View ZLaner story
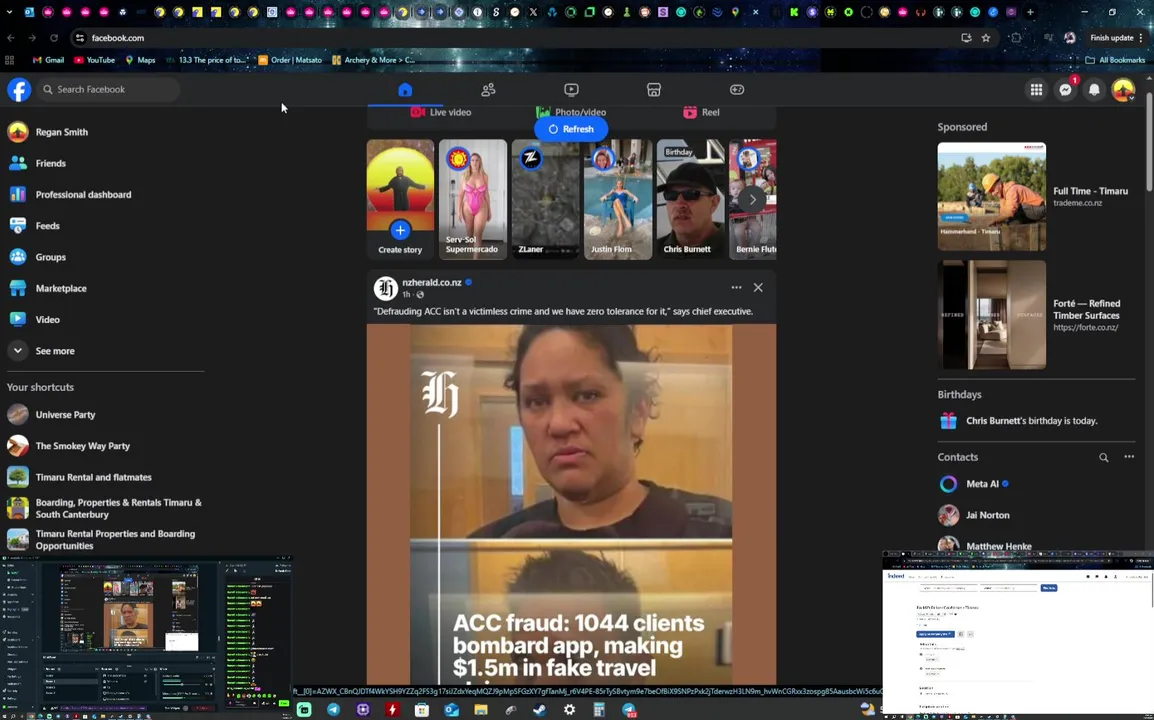 tap(545, 200)
